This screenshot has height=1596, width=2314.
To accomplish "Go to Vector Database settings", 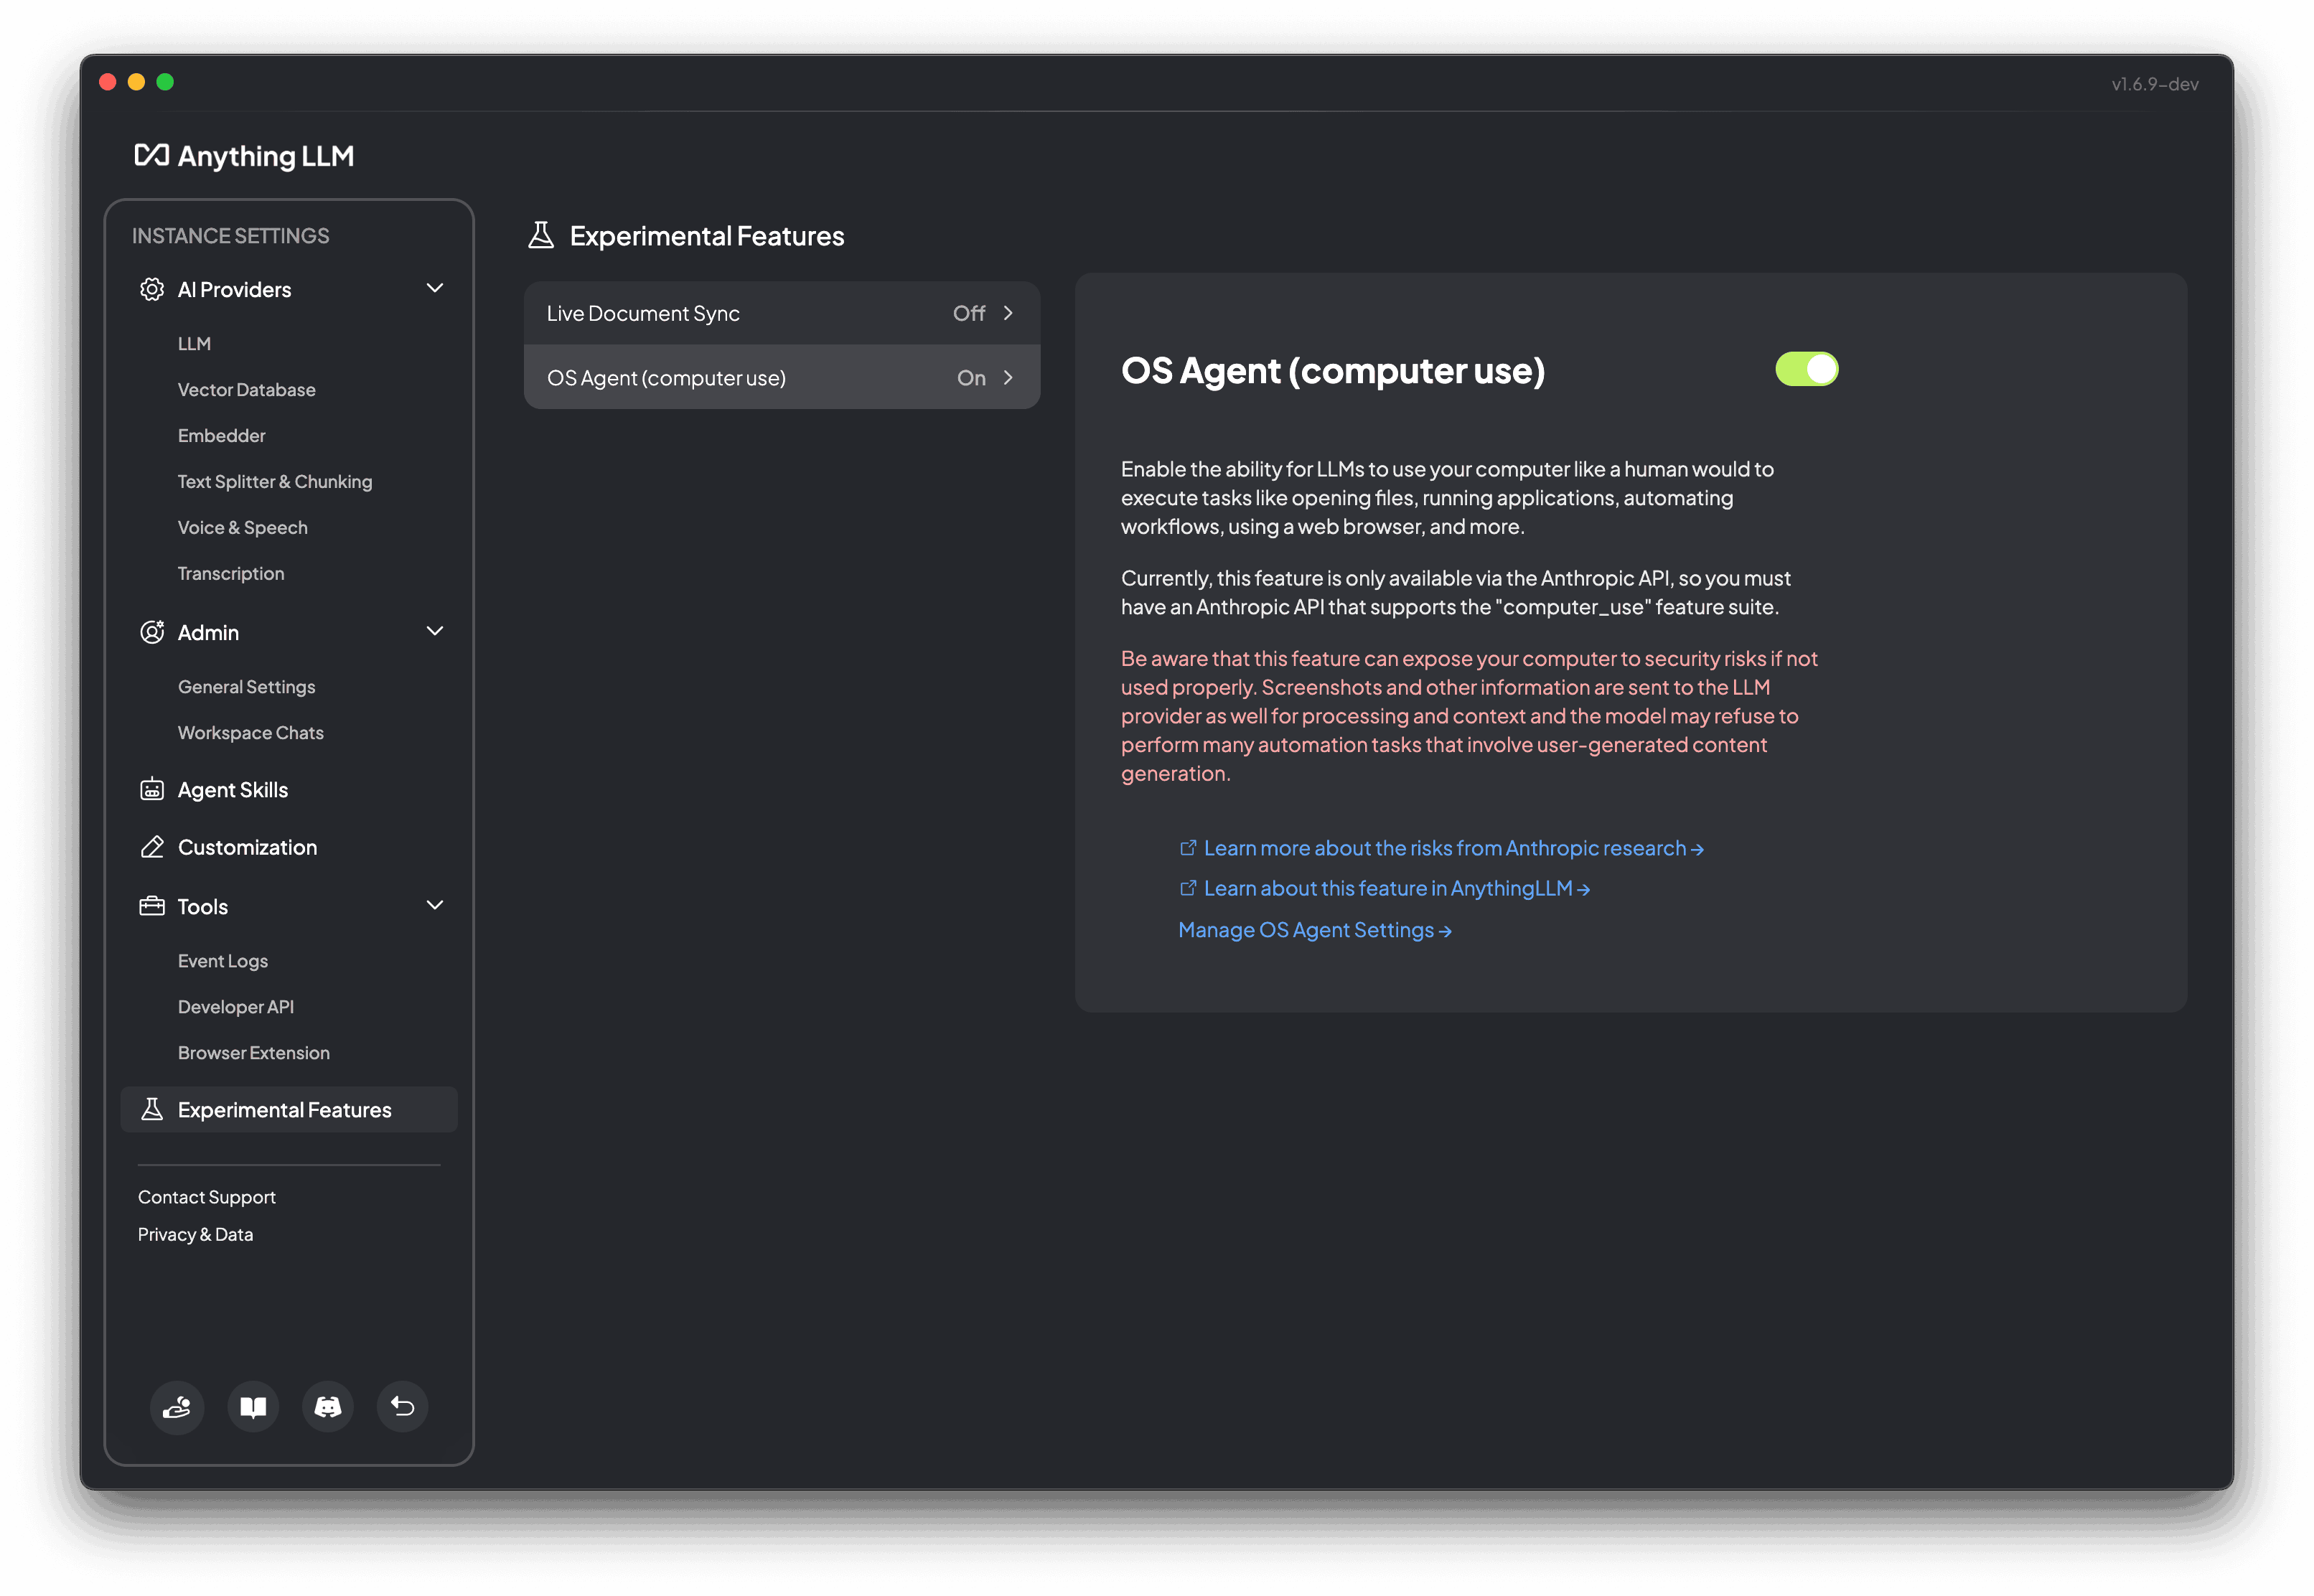I will [x=247, y=390].
